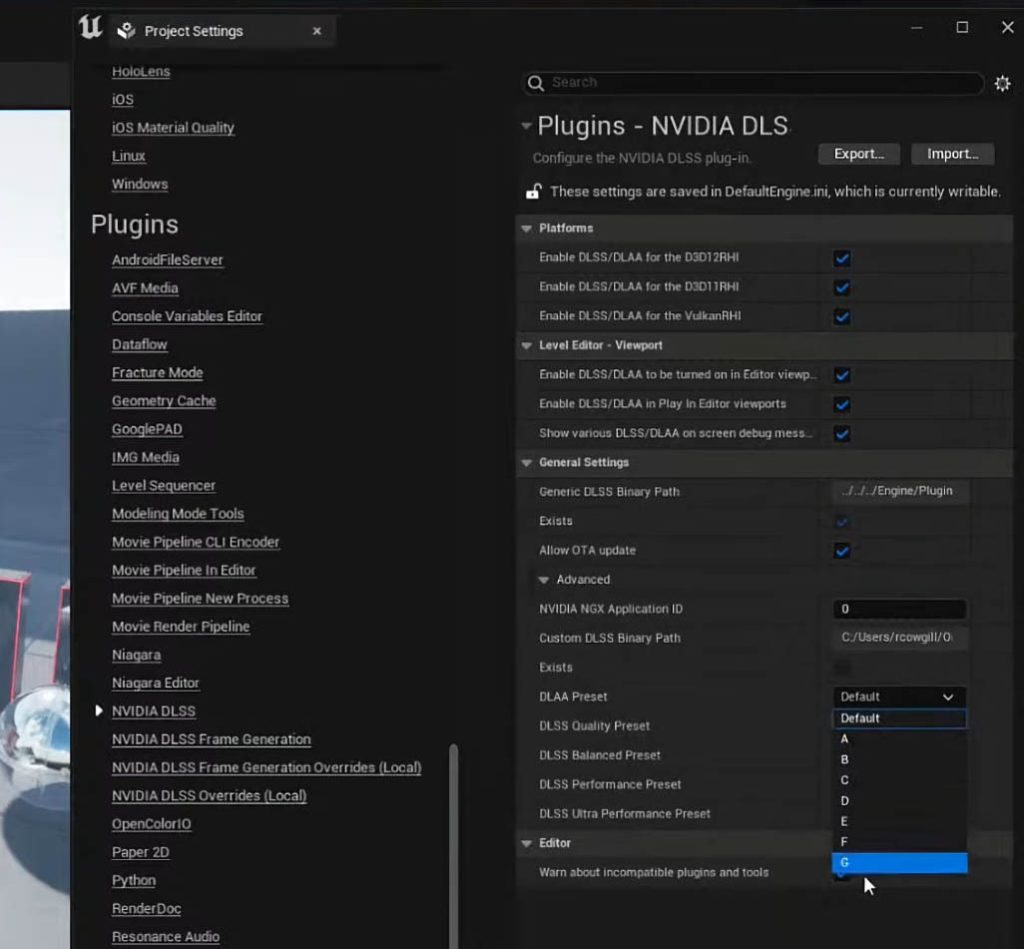Toggle Enable DLSS/DLAA for D3D11RHI checkbox

tap(842, 287)
